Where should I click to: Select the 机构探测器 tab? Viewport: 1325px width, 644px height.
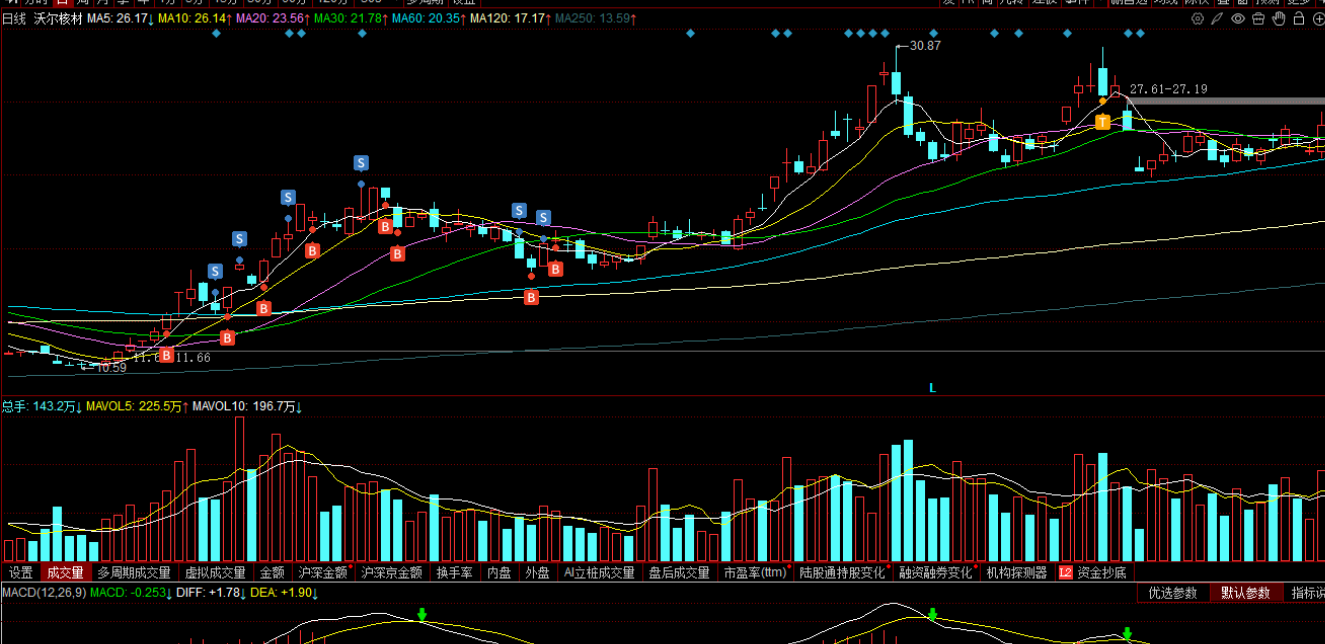[1017, 573]
